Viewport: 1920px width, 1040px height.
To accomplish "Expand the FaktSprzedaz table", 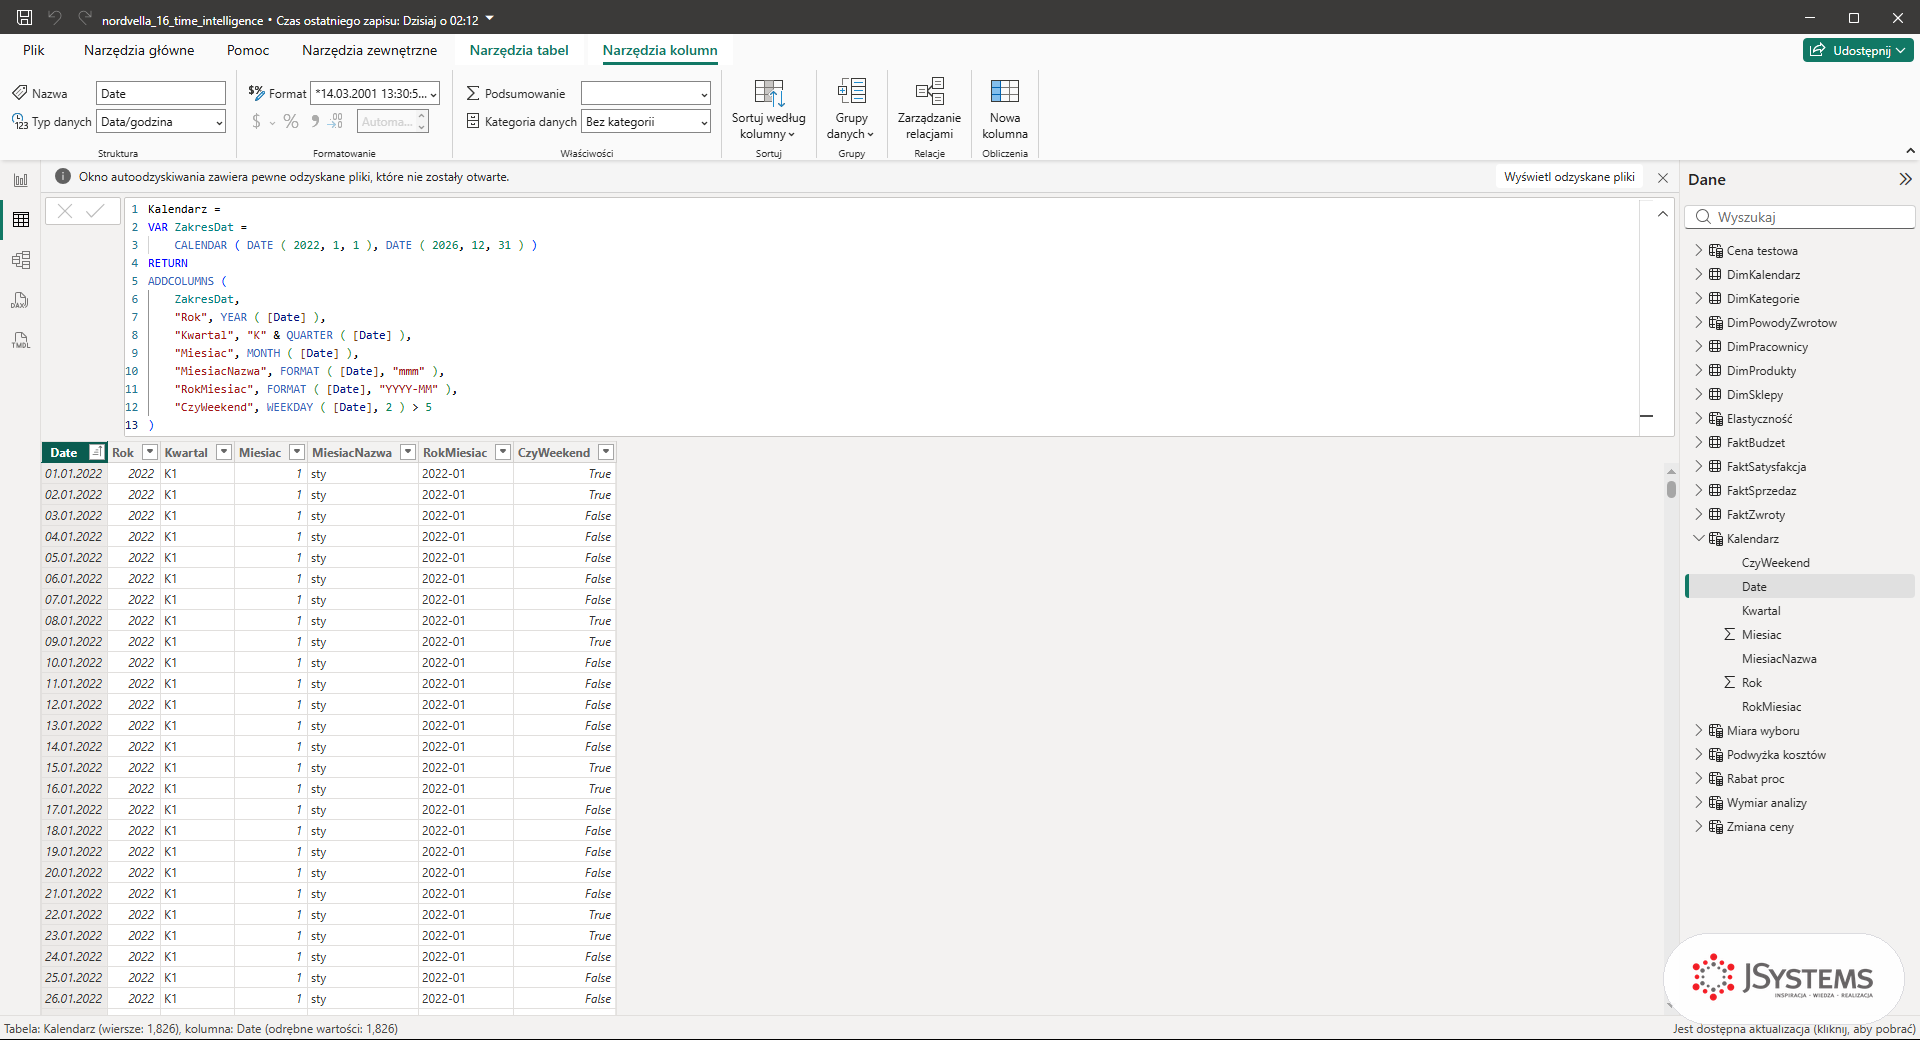I will [x=1698, y=490].
